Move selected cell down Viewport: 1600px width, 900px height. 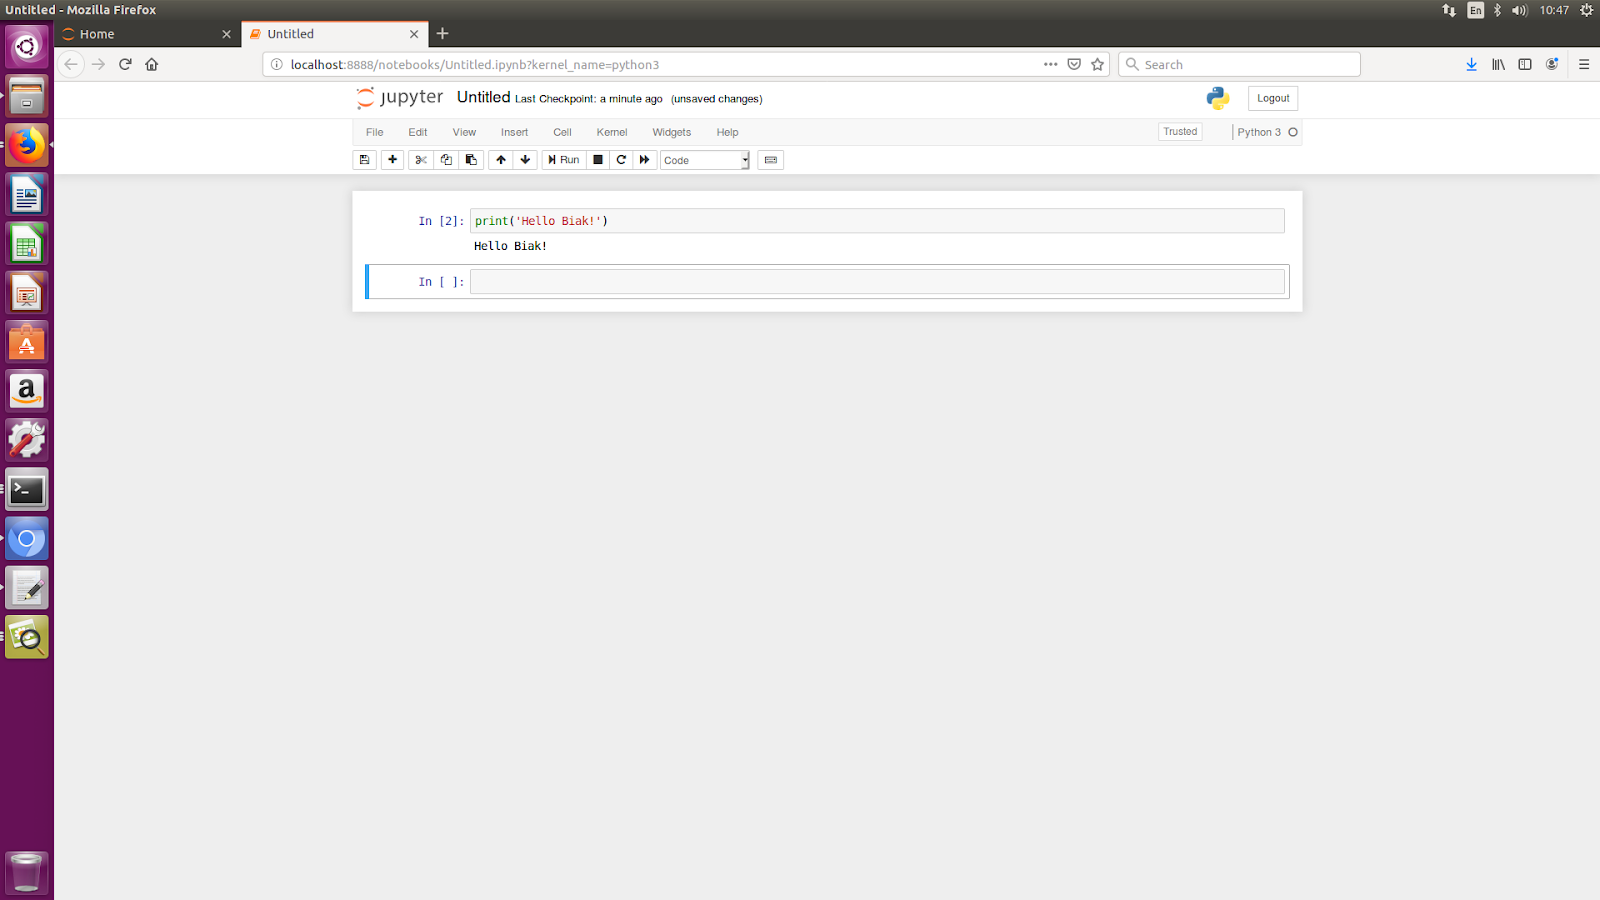tap(525, 159)
